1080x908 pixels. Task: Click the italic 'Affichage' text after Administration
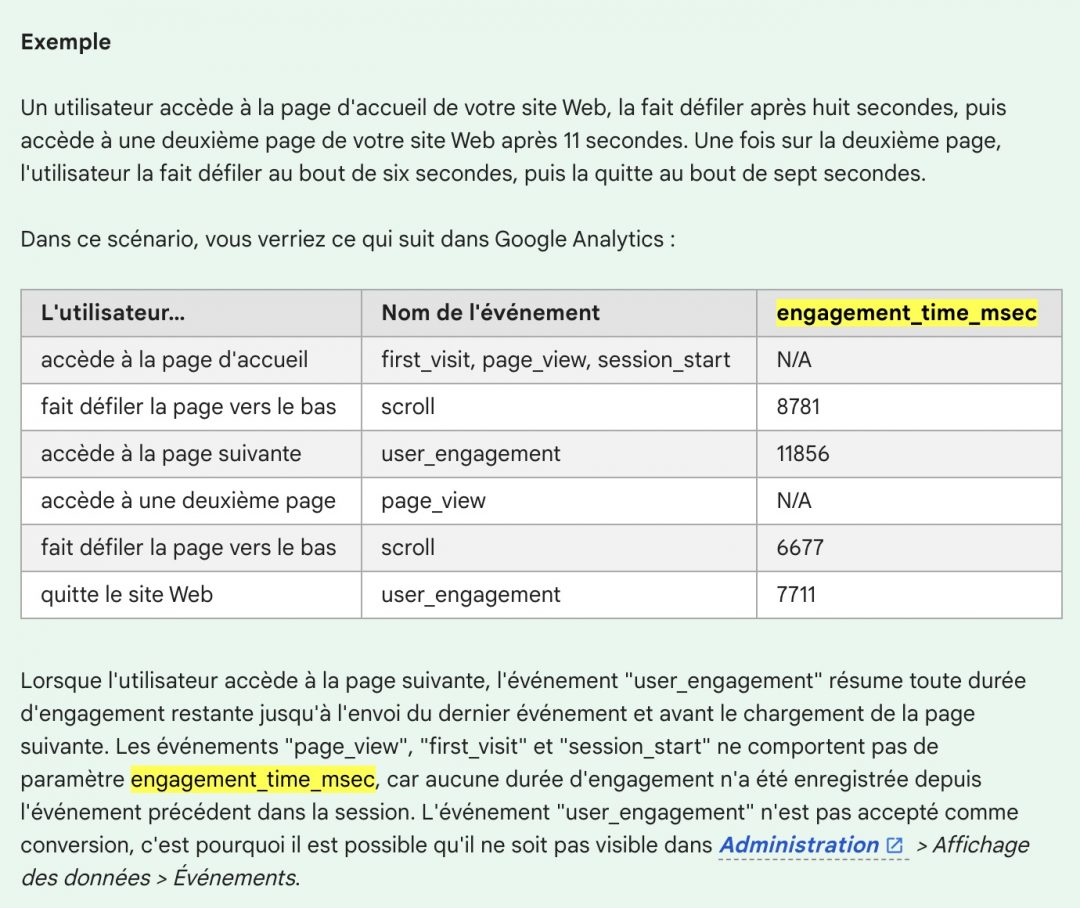981,845
